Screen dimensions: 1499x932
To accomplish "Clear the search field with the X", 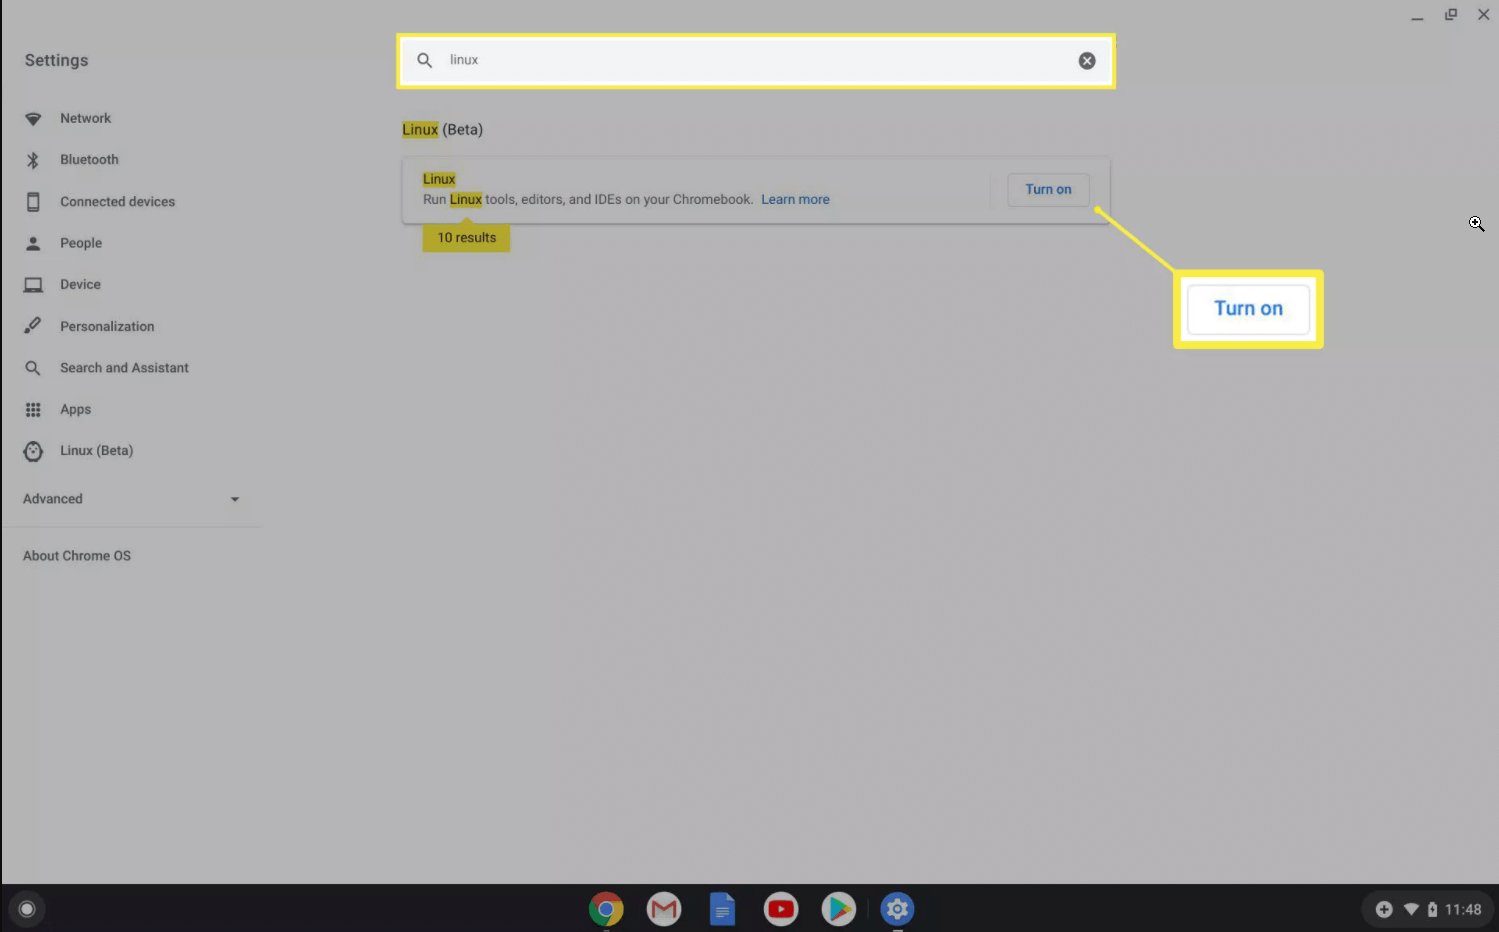I will pyautogui.click(x=1087, y=60).
